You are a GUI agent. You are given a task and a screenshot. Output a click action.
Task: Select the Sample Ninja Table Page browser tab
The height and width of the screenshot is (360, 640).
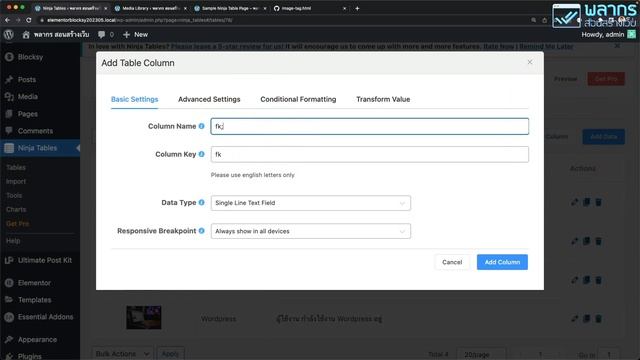[x=229, y=8]
